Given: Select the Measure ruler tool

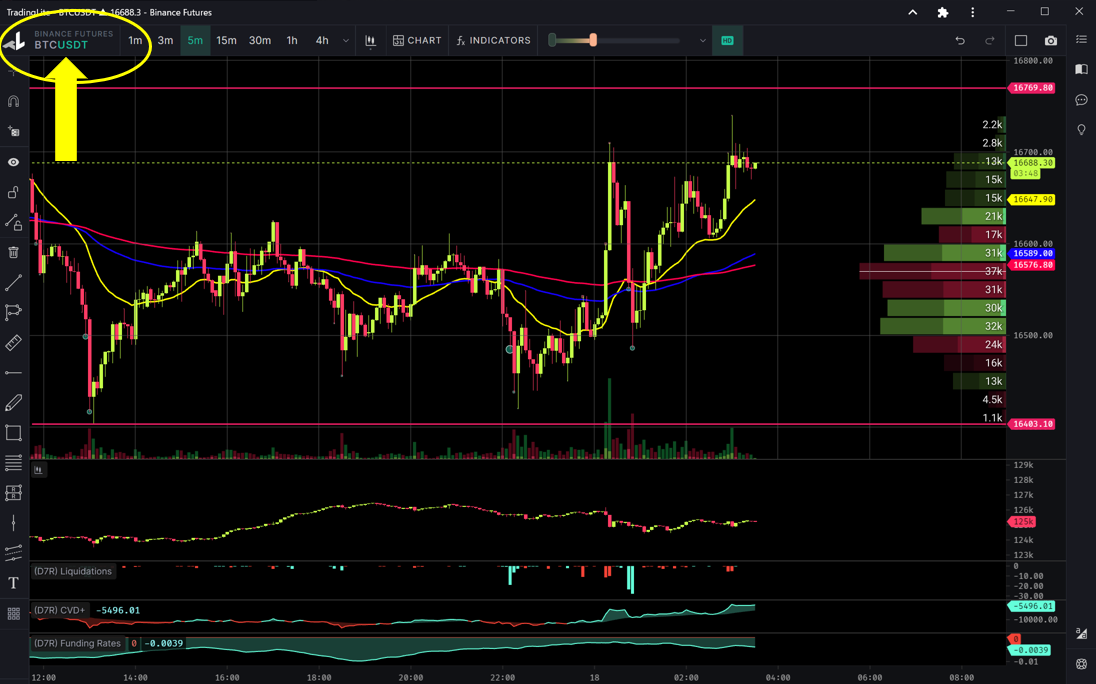Looking at the screenshot, I should [x=13, y=342].
